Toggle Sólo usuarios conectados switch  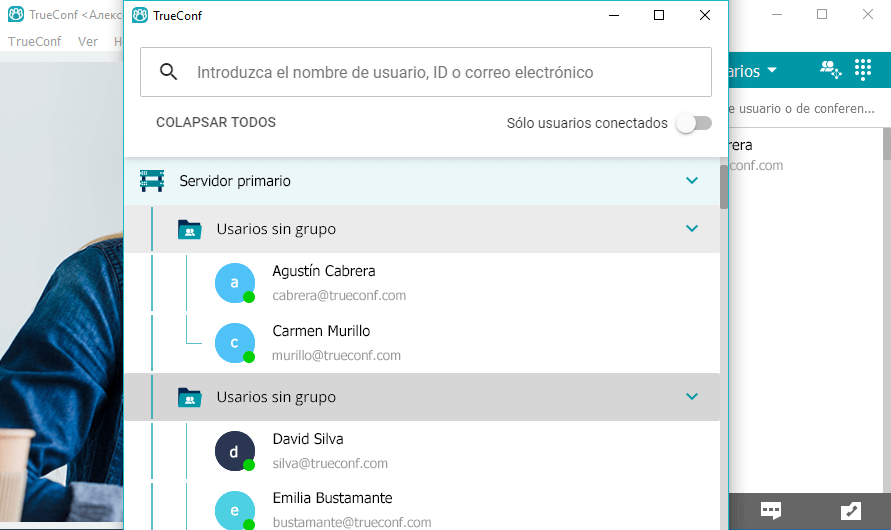pos(694,123)
